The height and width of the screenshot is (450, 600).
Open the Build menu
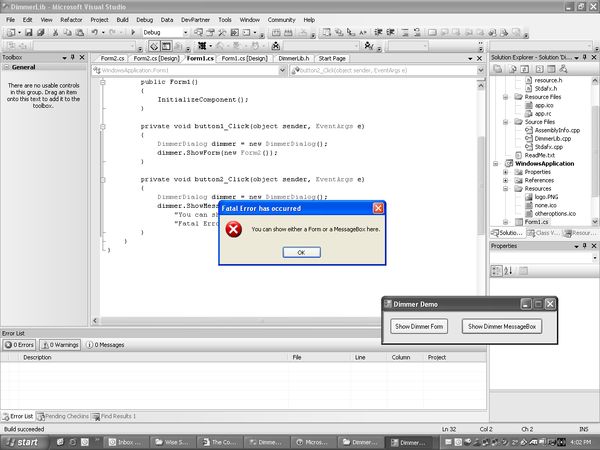pyautogui.click(x=122, y=20)
